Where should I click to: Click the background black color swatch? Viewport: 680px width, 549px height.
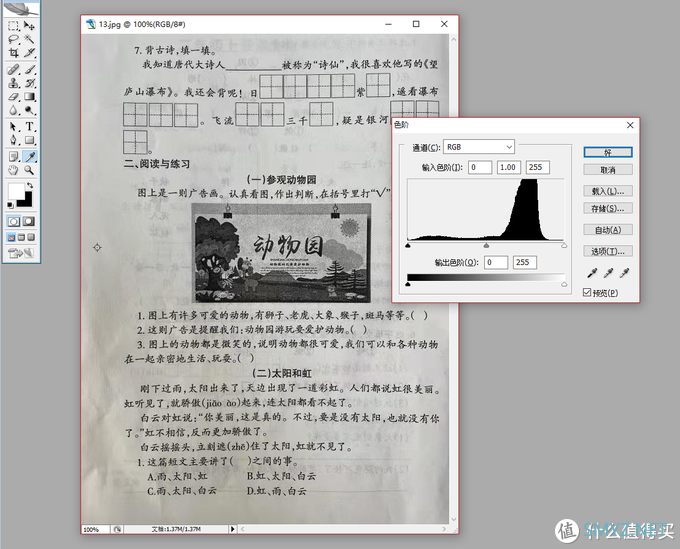(x=28, y=201)
